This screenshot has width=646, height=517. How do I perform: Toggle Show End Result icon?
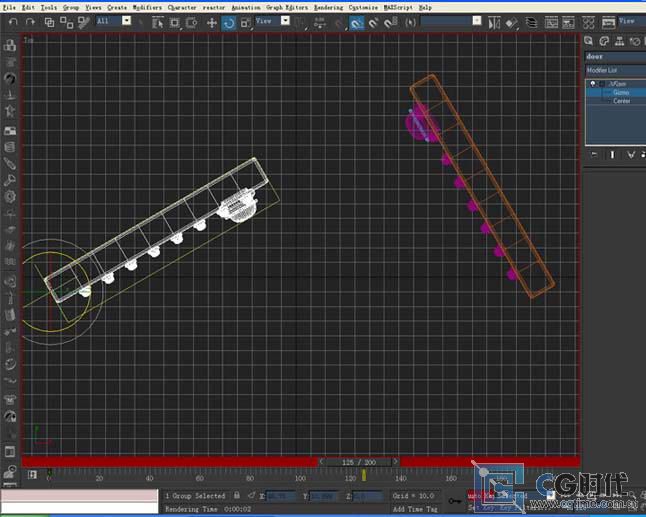(x=612, y=155)
